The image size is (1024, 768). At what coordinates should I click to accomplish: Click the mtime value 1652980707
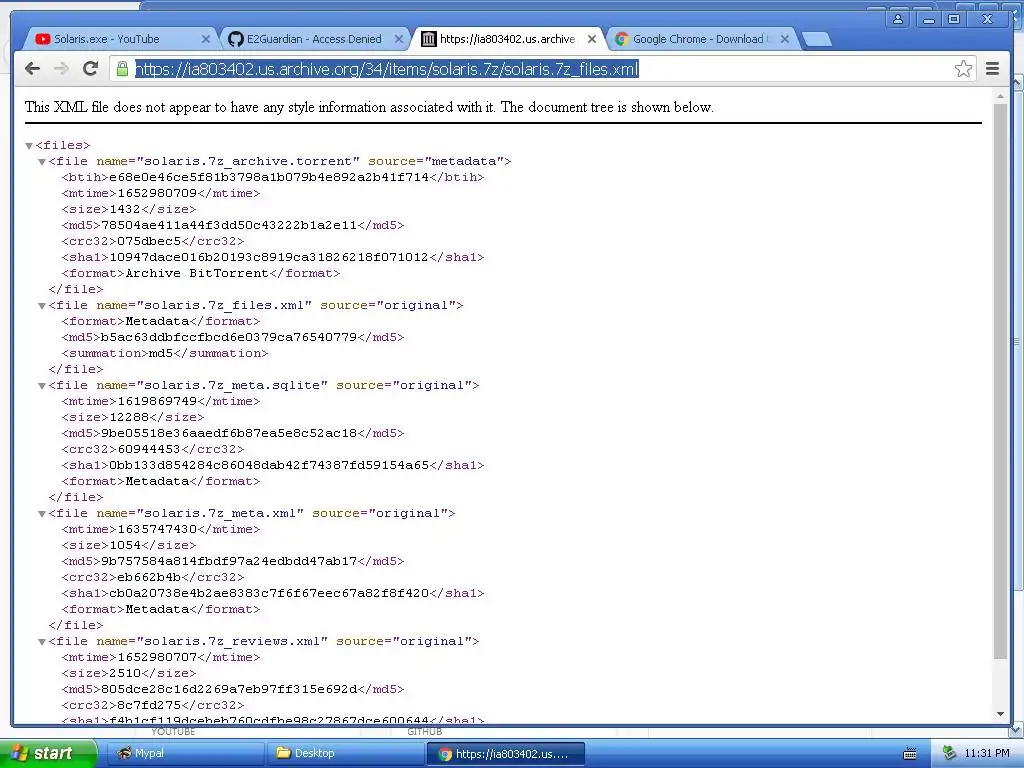point(157,658)
